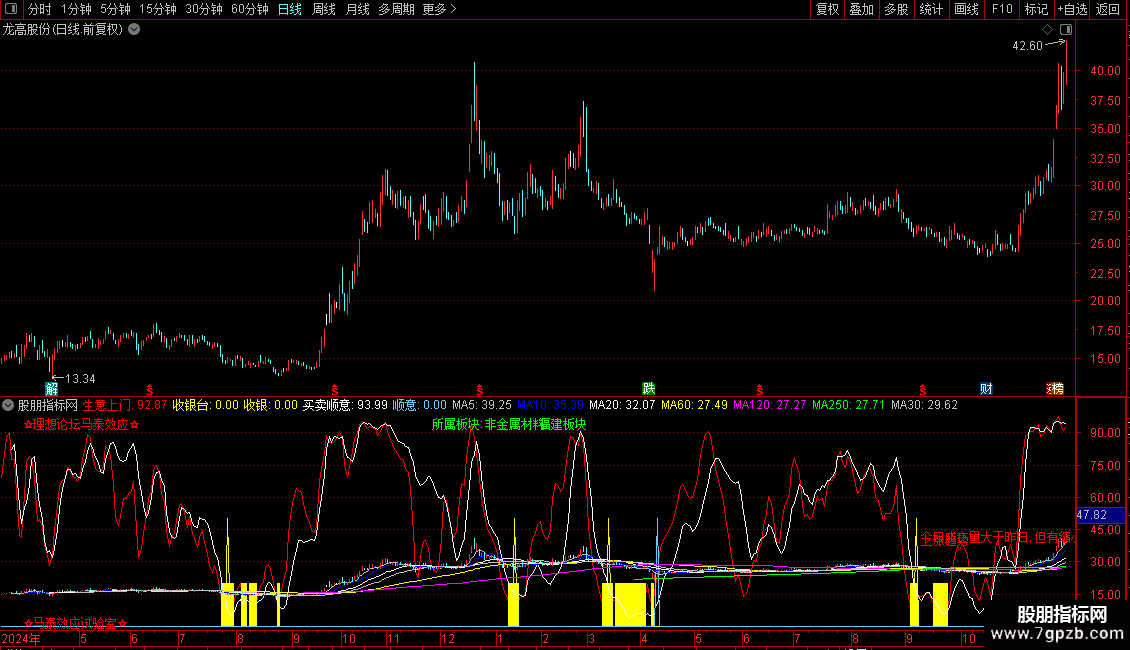Toggle the left side panel icon

pyautogui.click(x=11, y=9)
